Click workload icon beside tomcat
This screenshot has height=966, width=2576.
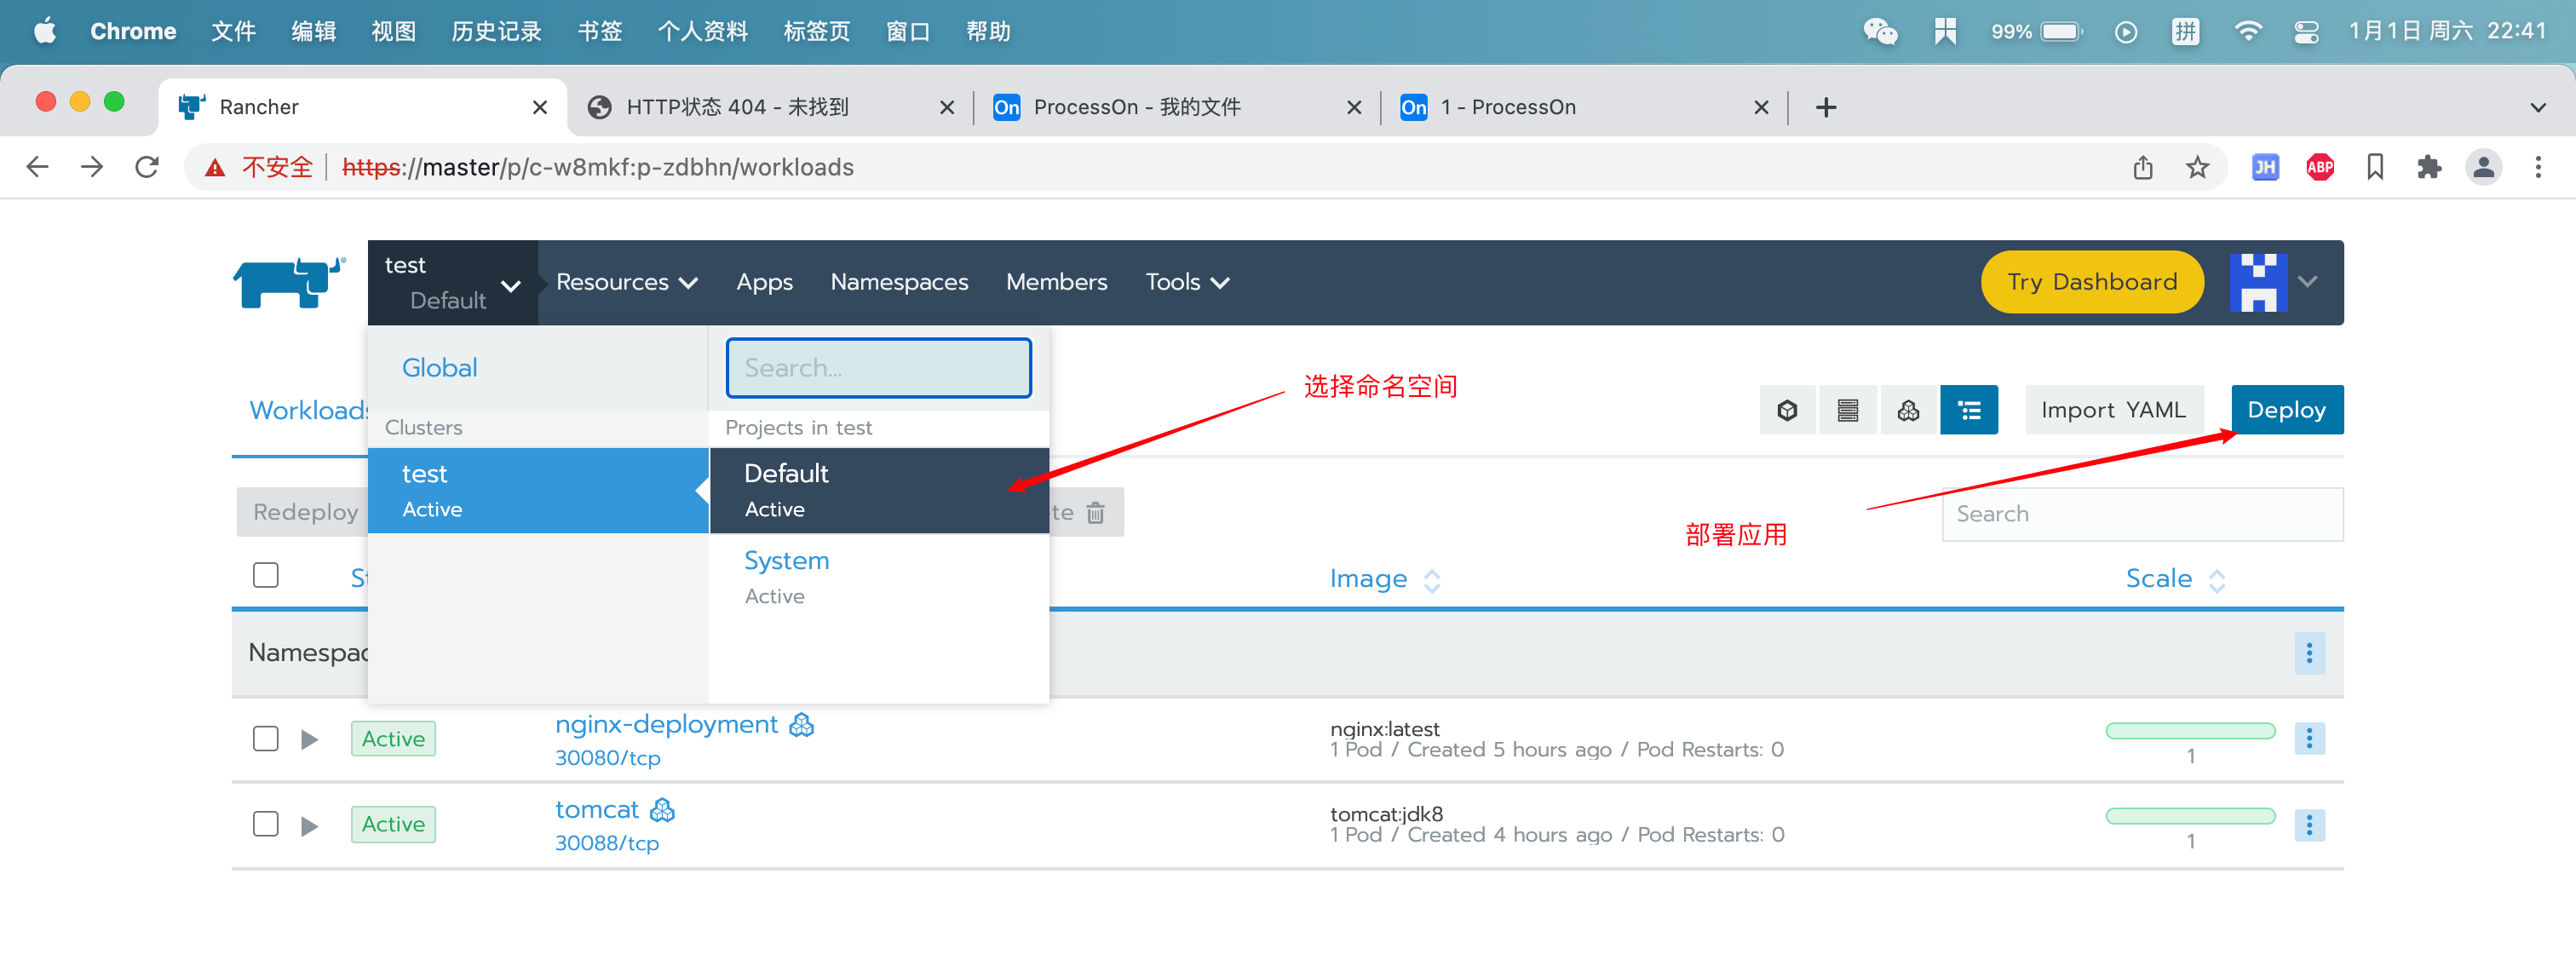tap(662, 810)
